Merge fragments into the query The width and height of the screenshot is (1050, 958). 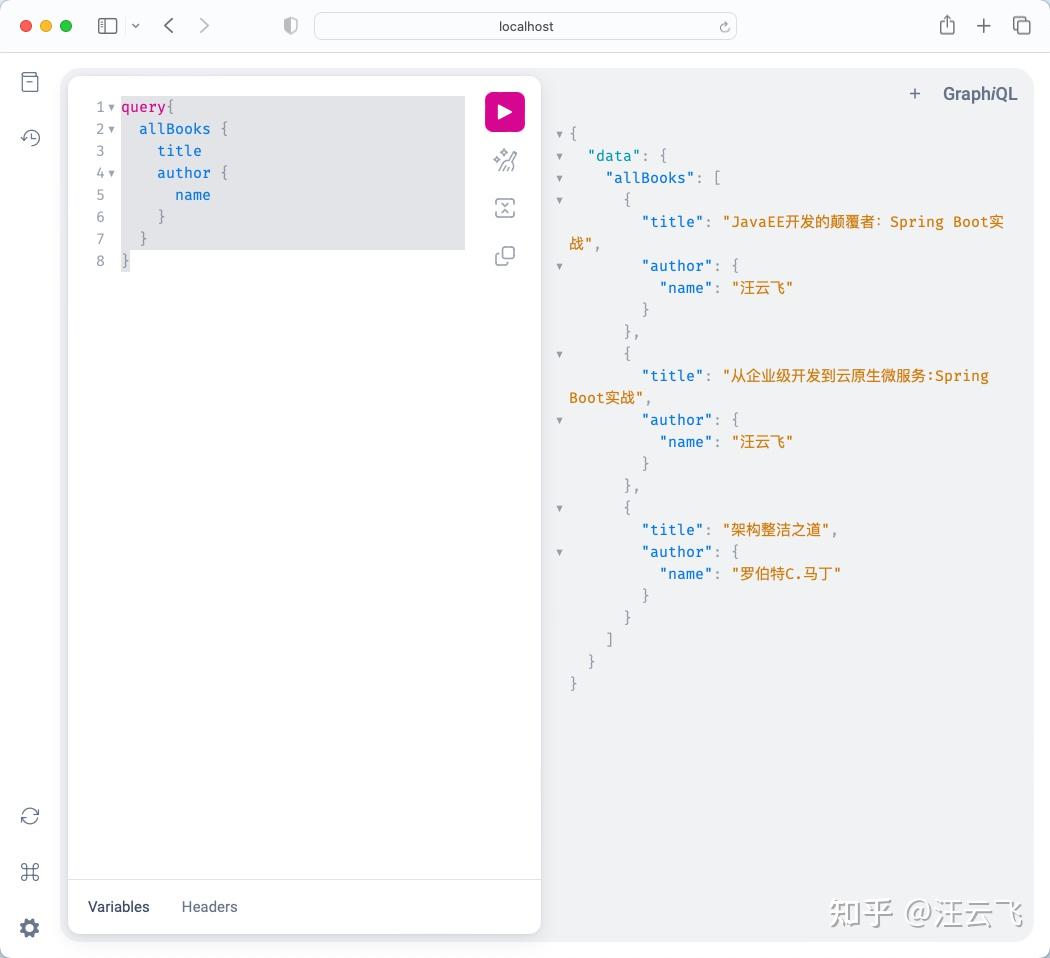(504, 208)
